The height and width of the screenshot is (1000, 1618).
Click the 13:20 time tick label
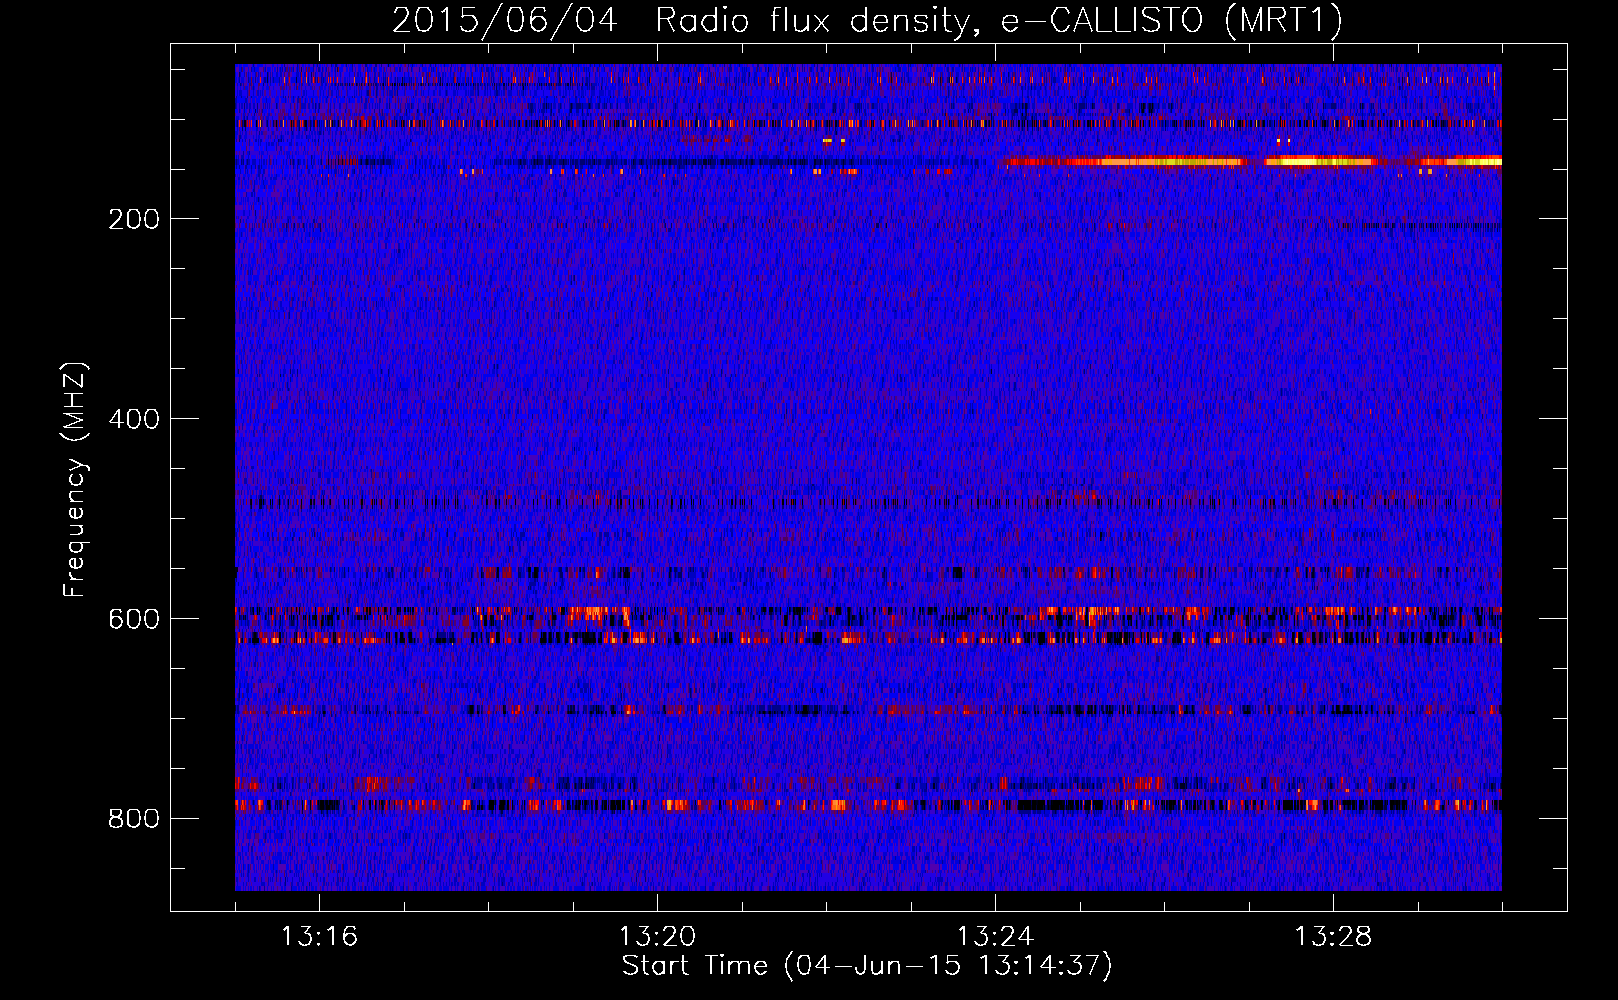(657, 937)
